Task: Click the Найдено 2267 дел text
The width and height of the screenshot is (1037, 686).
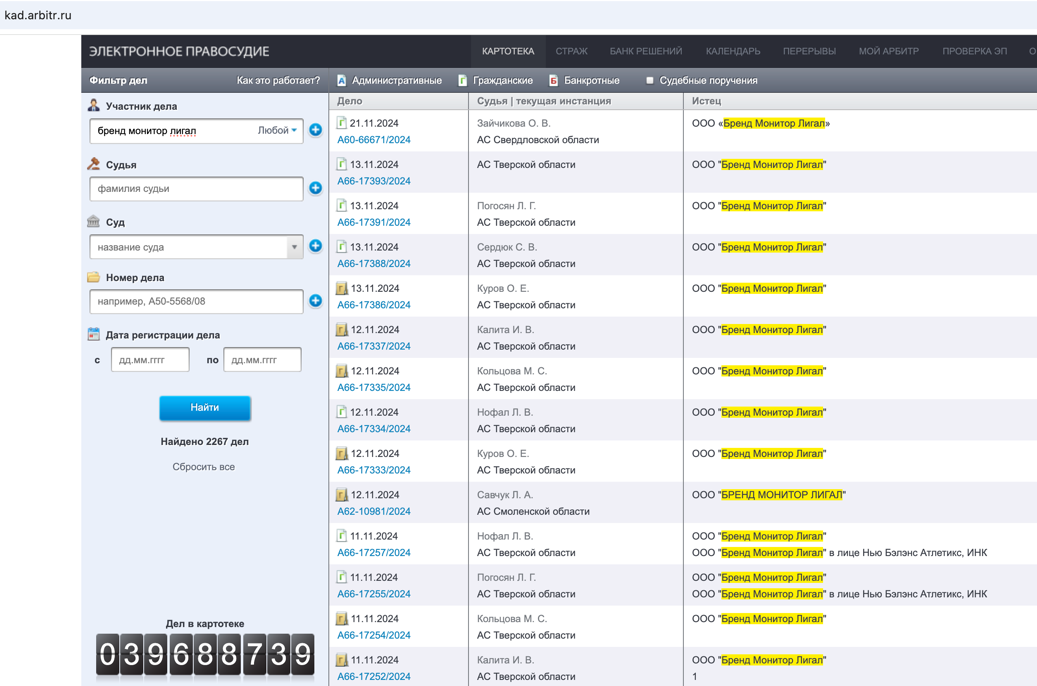Action: (x=204, y=441)
